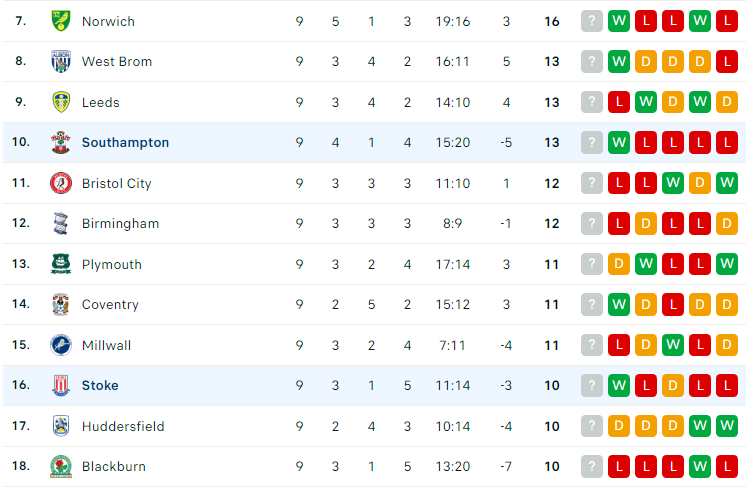Click the Blackburn rose crest
Image resolution: width=746 pixels, height=487 pixels.
click(x=61, y=466)
